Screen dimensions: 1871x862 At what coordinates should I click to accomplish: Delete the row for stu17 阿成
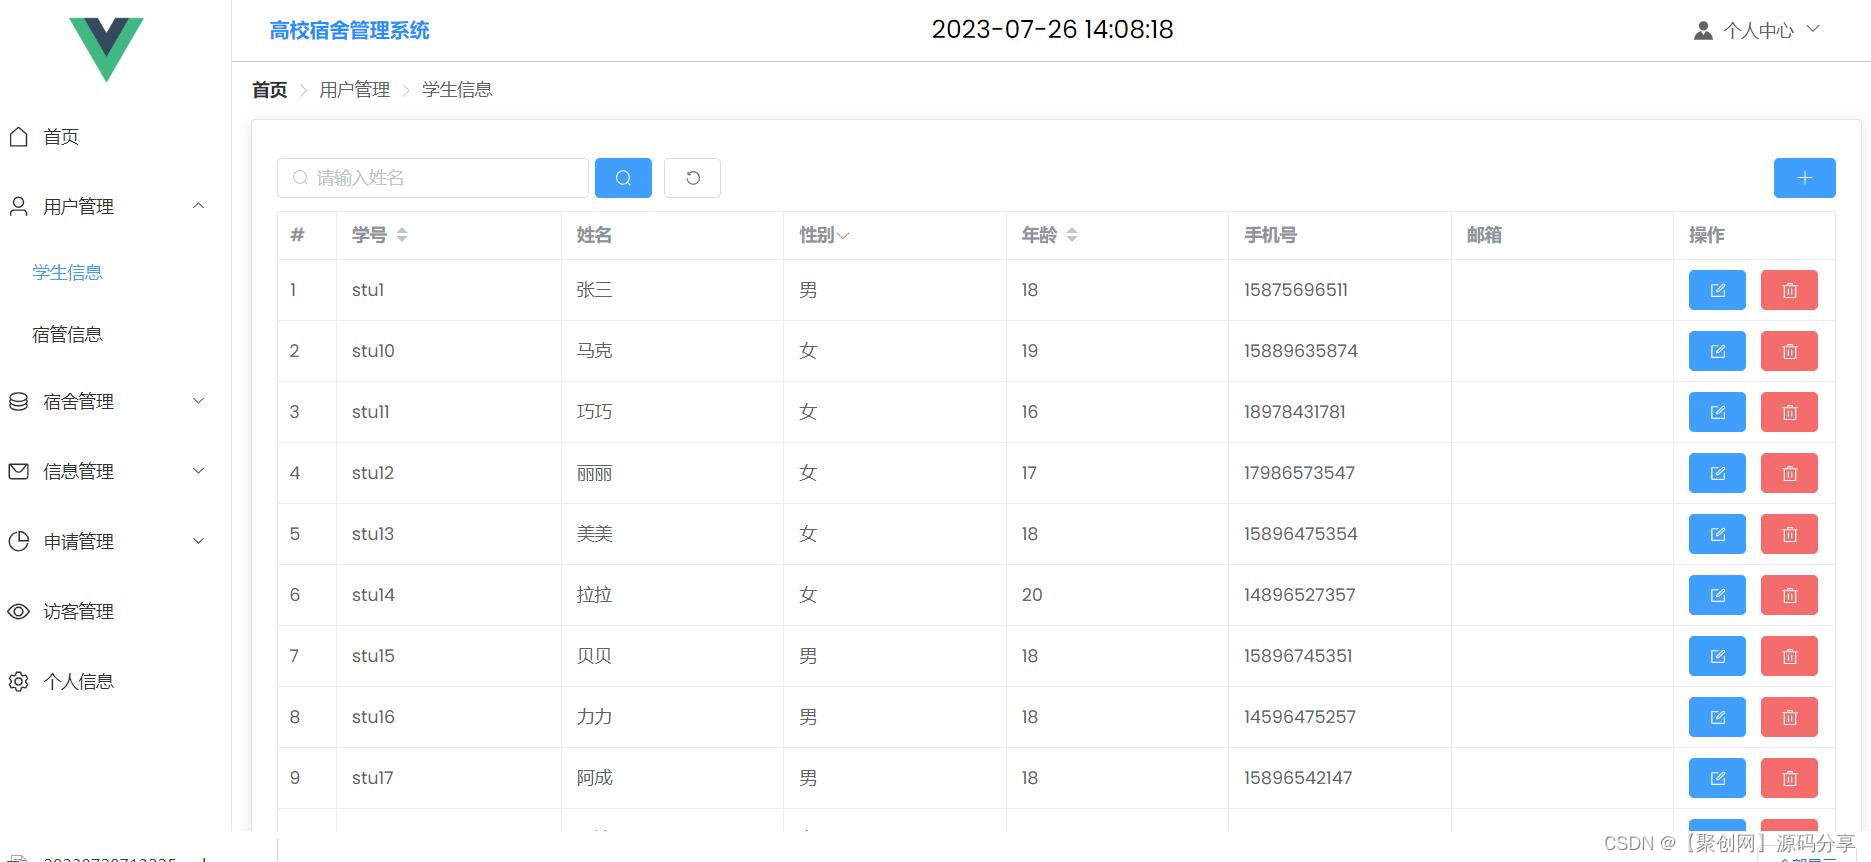coord(1789,778)
